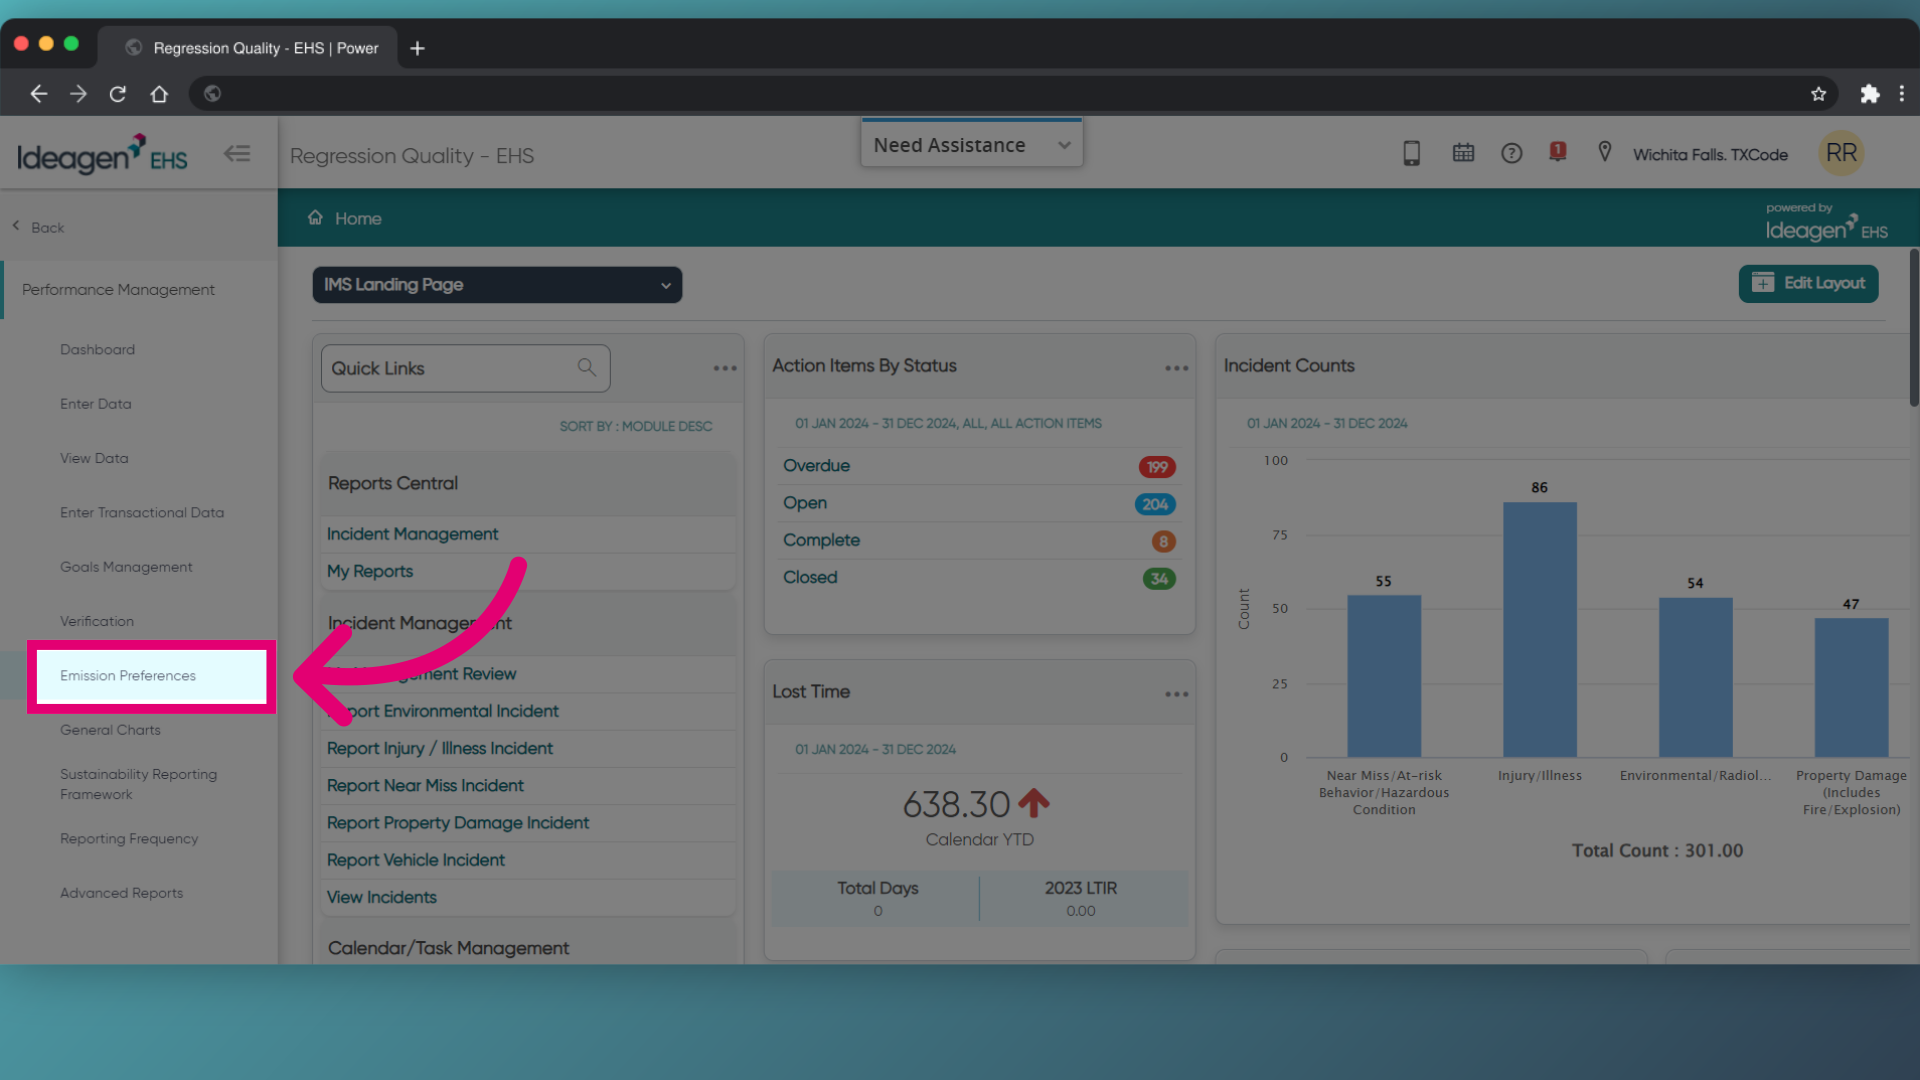1920x1080 pixels.
Task: Click Closed action items row
Action: coord(979,577)
